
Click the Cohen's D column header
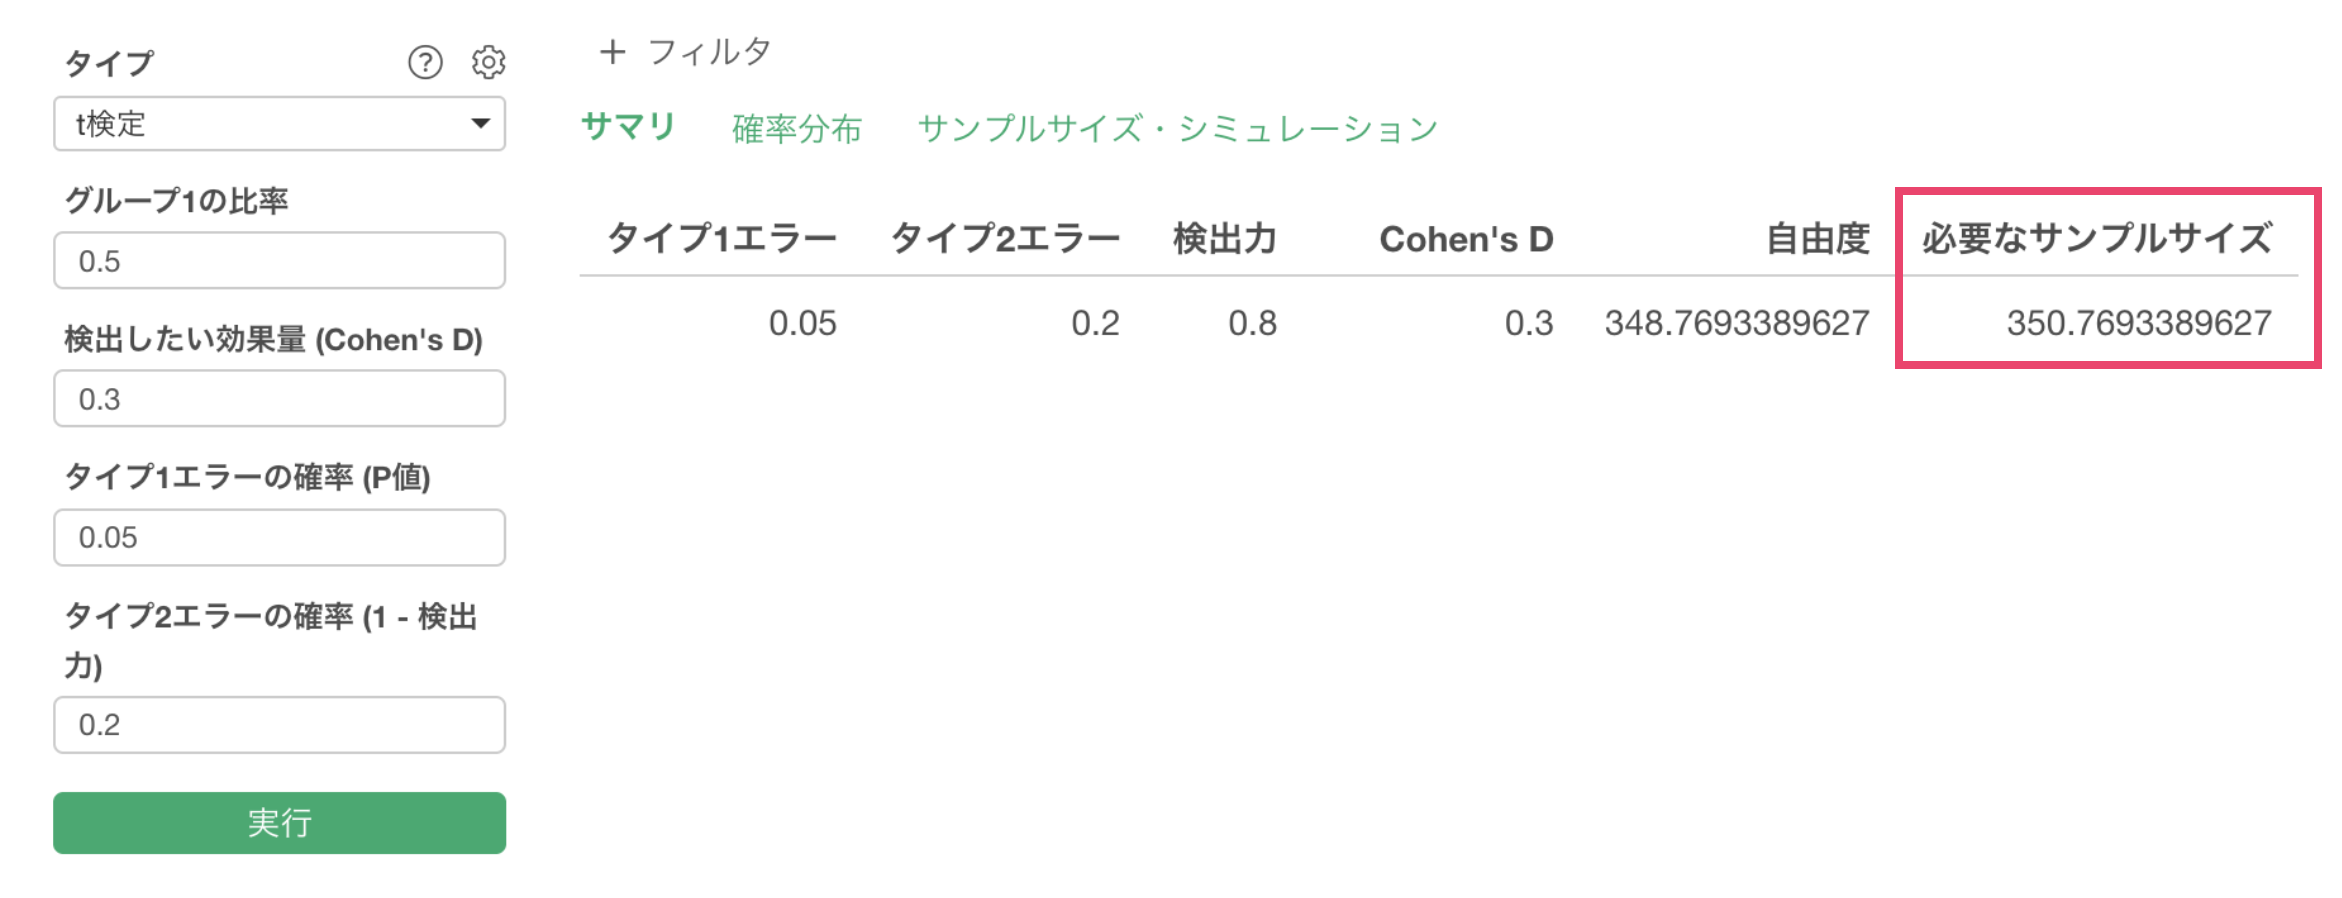(1466, 239)
